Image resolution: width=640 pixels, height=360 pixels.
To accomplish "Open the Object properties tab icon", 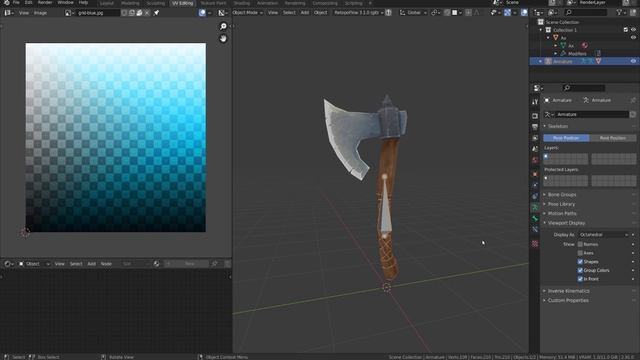I will (x=535, y=174).
